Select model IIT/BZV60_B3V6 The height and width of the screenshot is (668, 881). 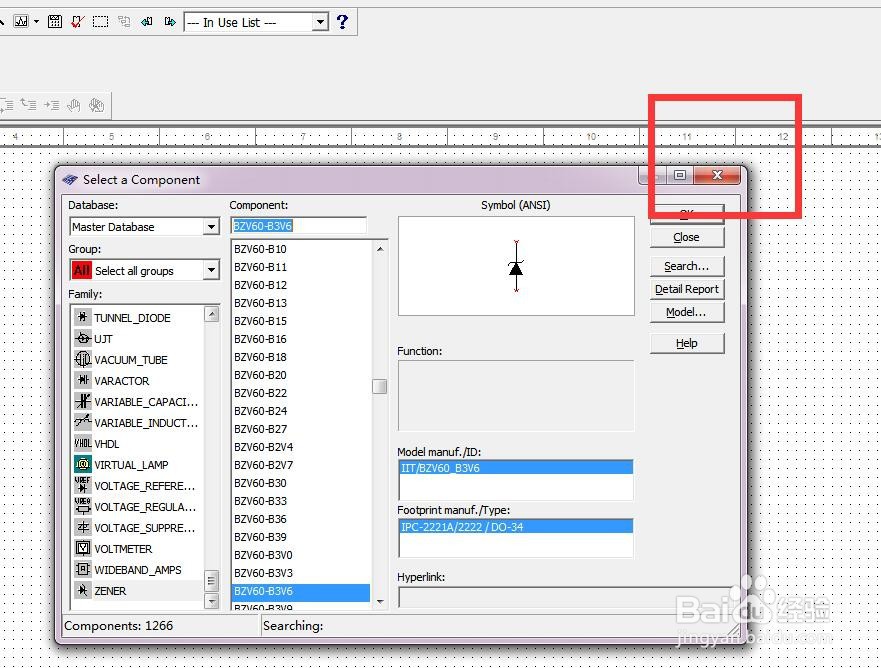click(516, 467)
